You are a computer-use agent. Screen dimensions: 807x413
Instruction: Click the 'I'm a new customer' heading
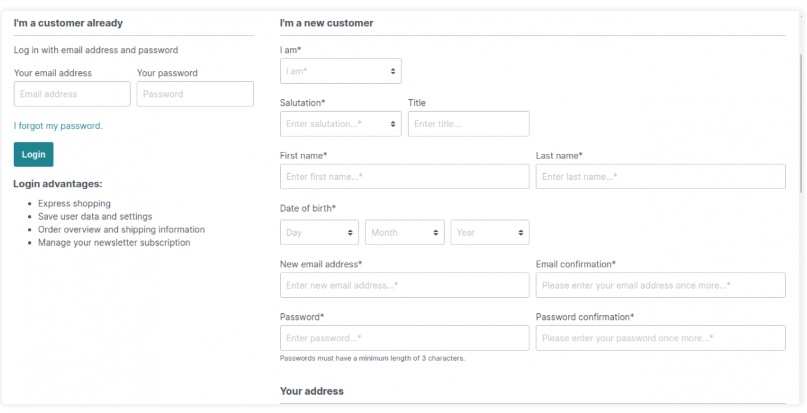point(326,23)
